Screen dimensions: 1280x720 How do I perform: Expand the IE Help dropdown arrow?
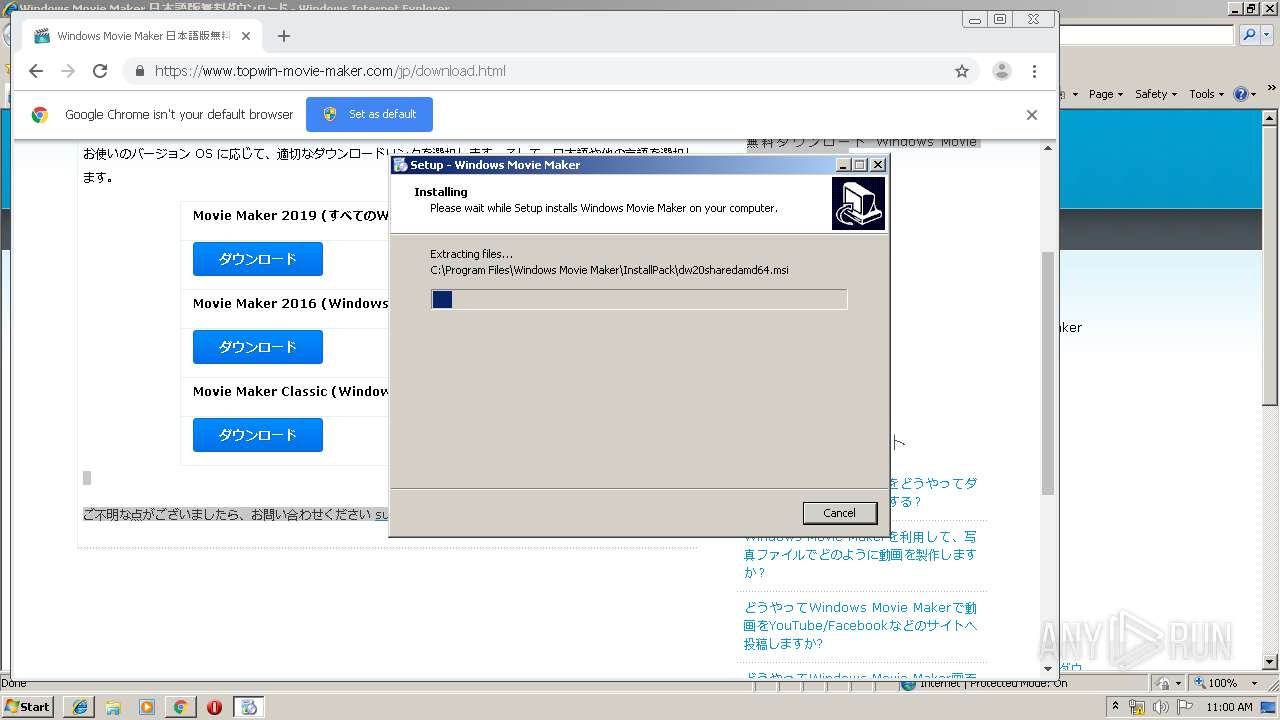1253,94
